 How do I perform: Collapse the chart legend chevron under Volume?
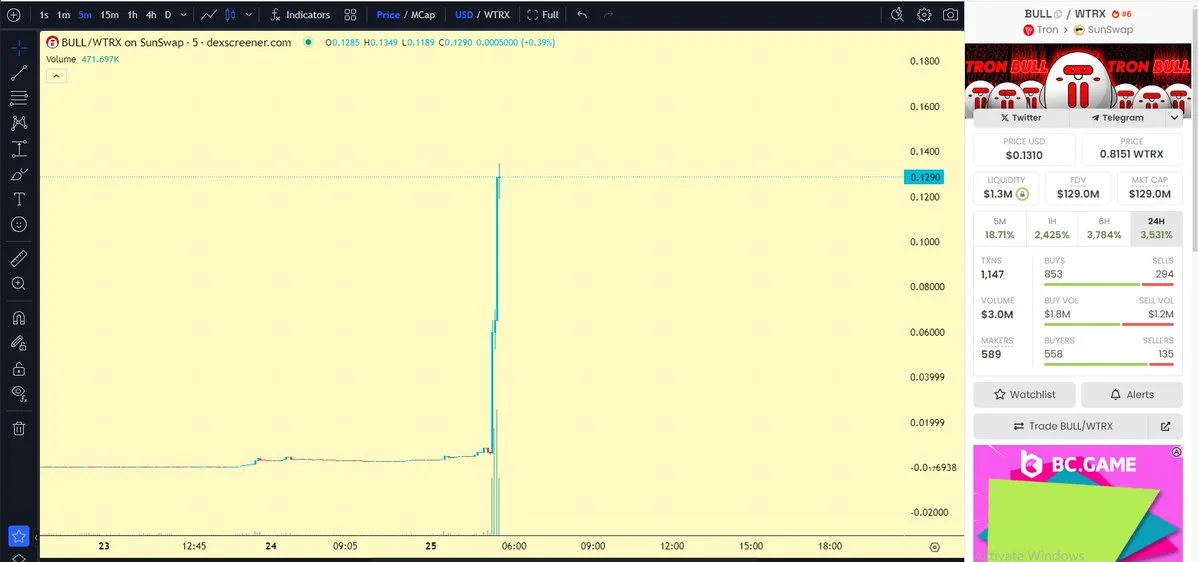[57, 76]
